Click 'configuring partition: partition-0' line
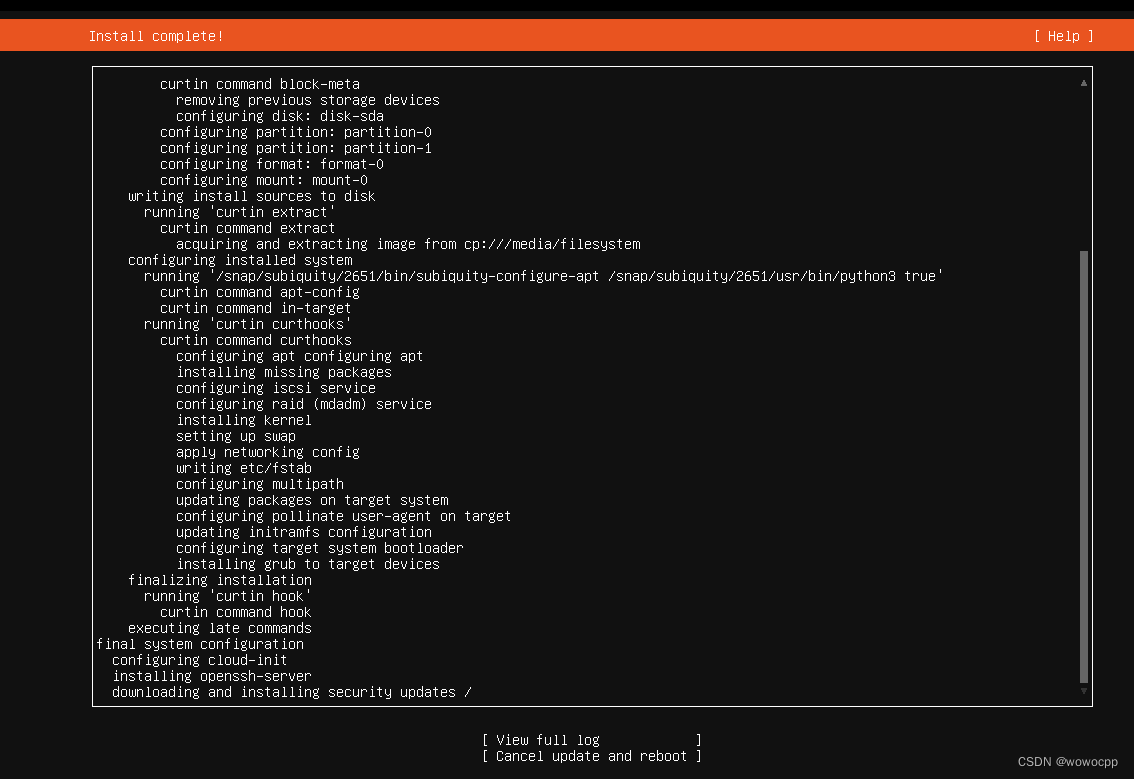Image resolution: width=1134 pixels, height=779 pixels. click(x=296, y=132)
